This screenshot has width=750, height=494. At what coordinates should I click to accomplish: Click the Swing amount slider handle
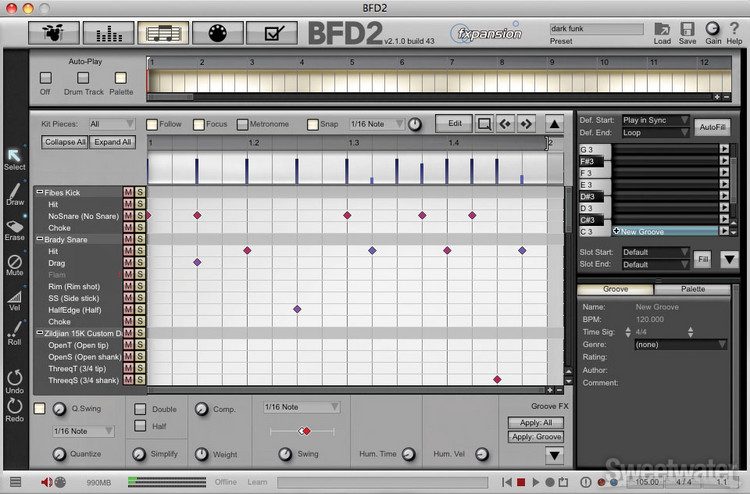(x=305, y=431)
